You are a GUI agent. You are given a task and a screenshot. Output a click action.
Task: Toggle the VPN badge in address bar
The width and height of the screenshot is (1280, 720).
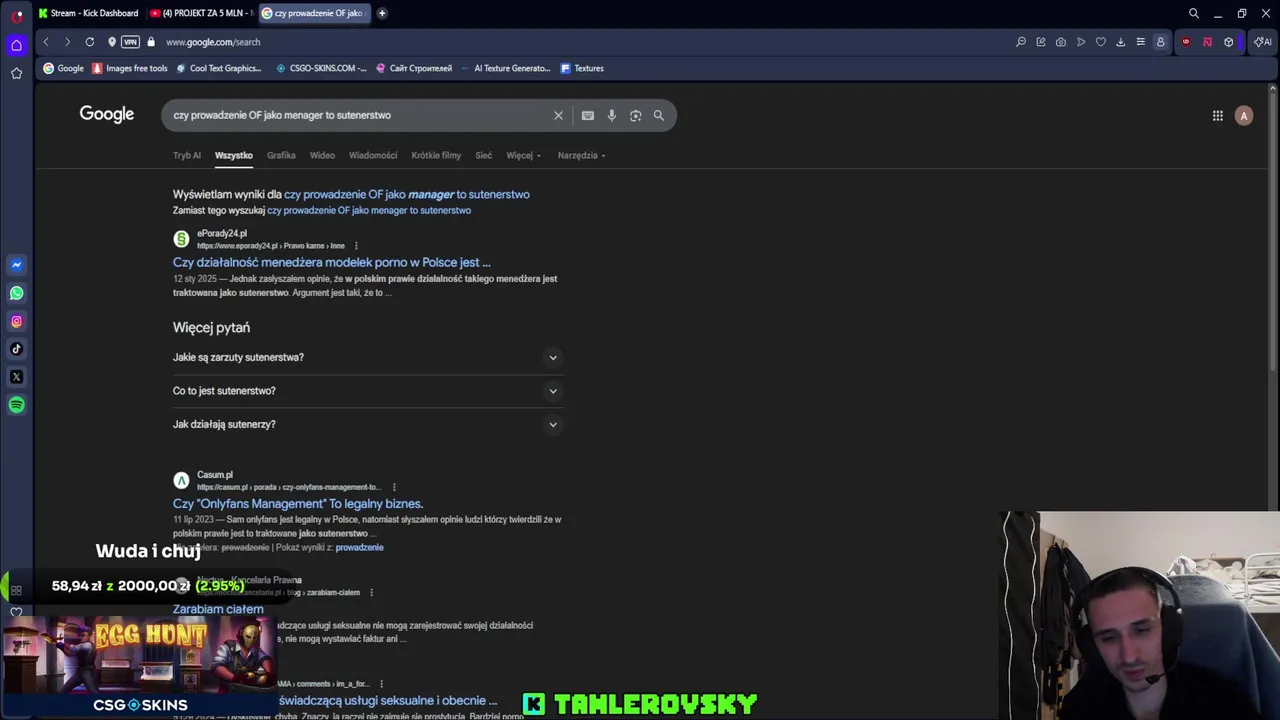130,42
